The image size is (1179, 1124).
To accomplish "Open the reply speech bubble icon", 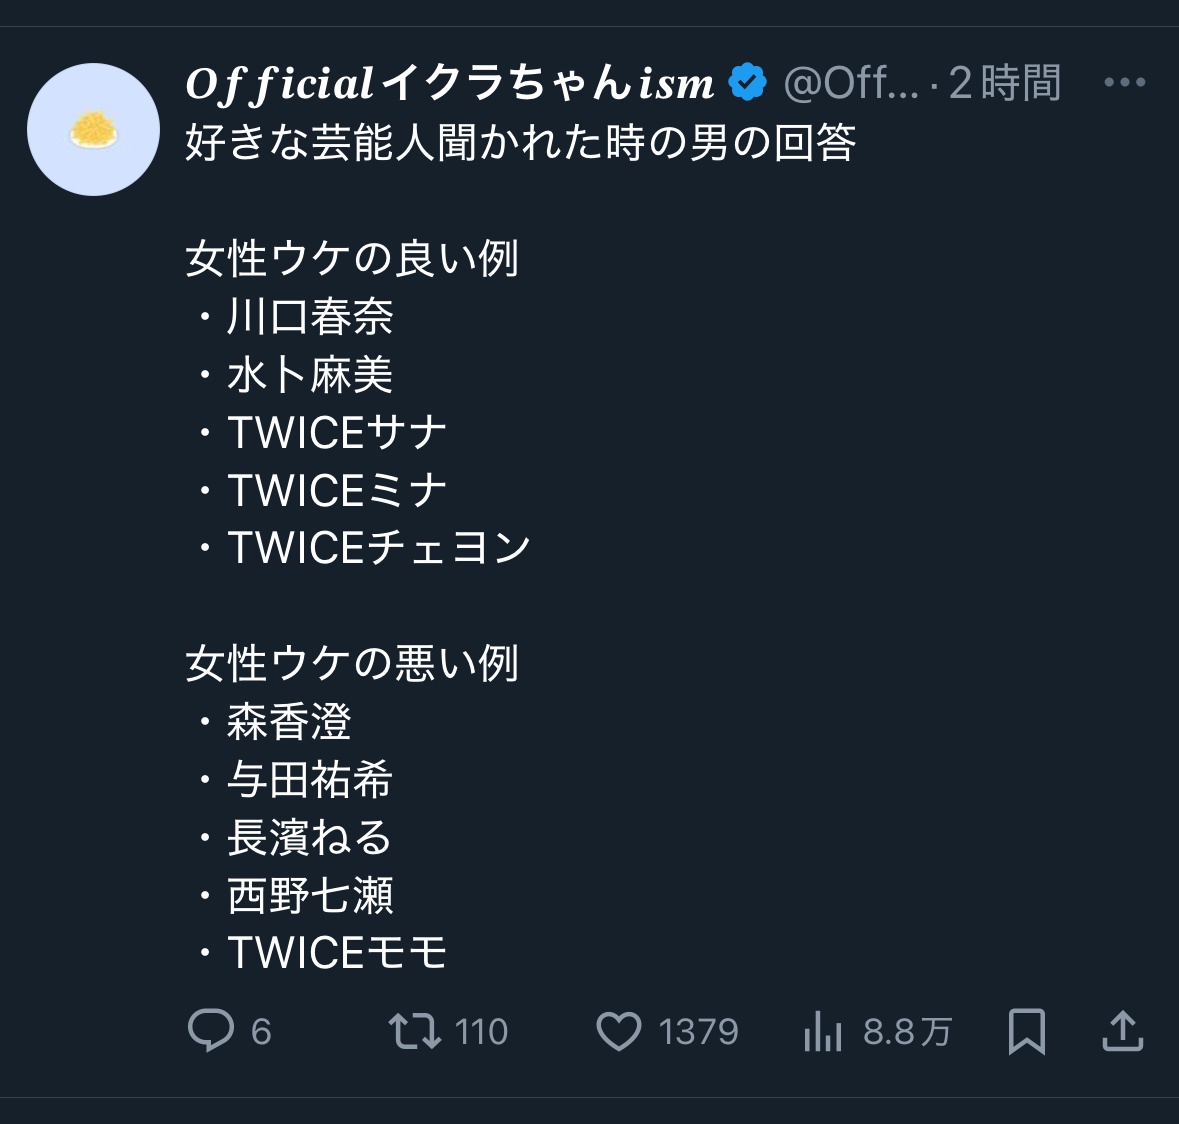I will point(211,1031).
